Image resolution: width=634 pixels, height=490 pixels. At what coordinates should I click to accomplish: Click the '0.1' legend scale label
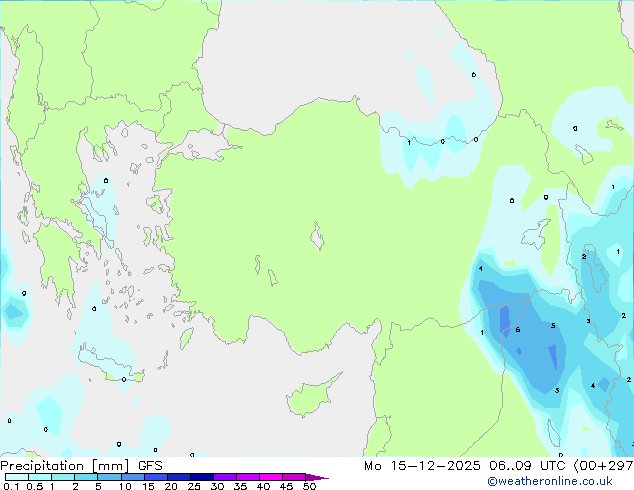(11, 486)
